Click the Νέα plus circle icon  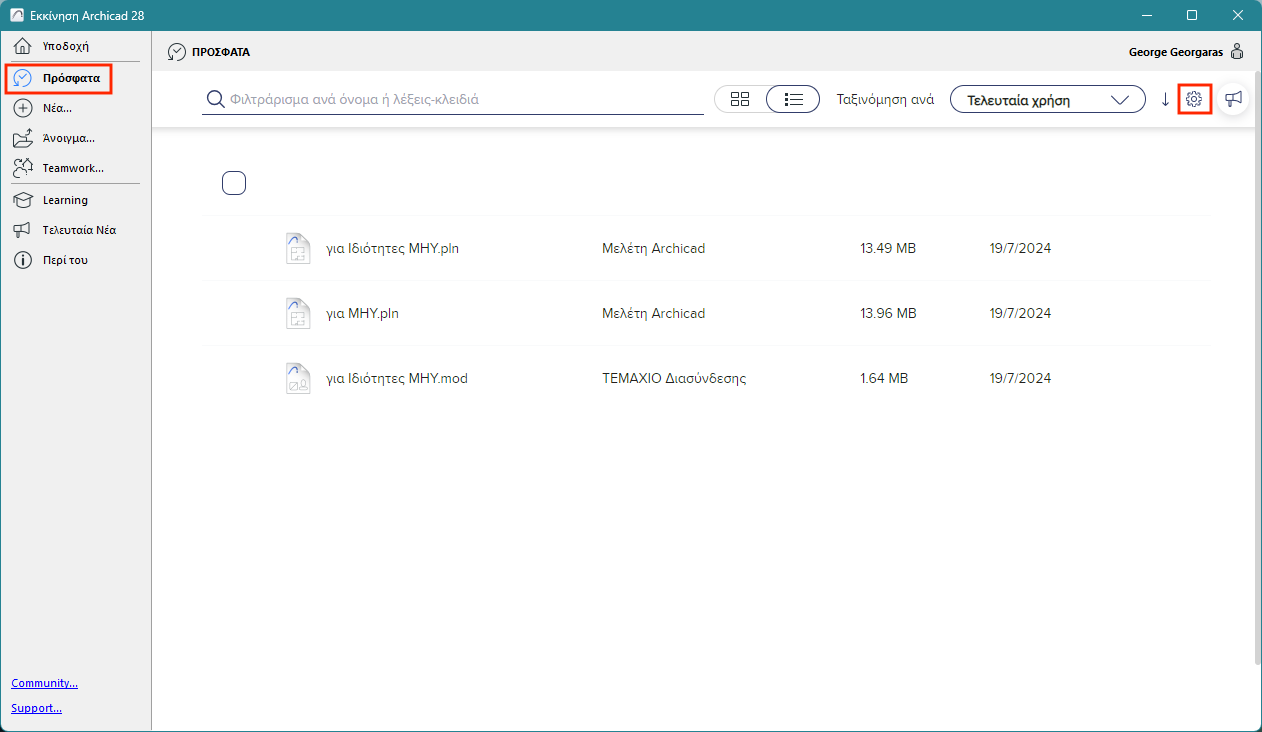tap(23, 108)
